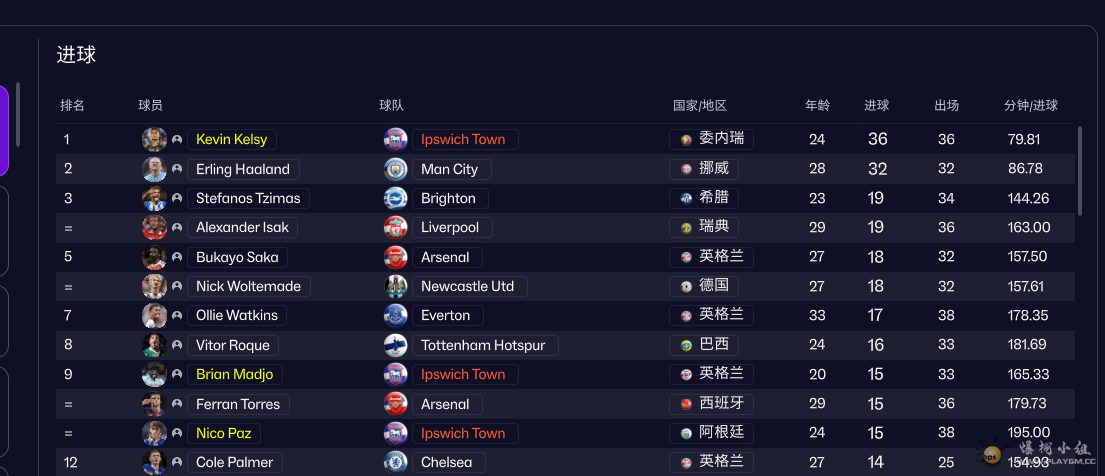Click Vitor Roque's player portrait
Image resolution: width=1105 pixels, height=476 pixels.
click(x=154, y=345)
